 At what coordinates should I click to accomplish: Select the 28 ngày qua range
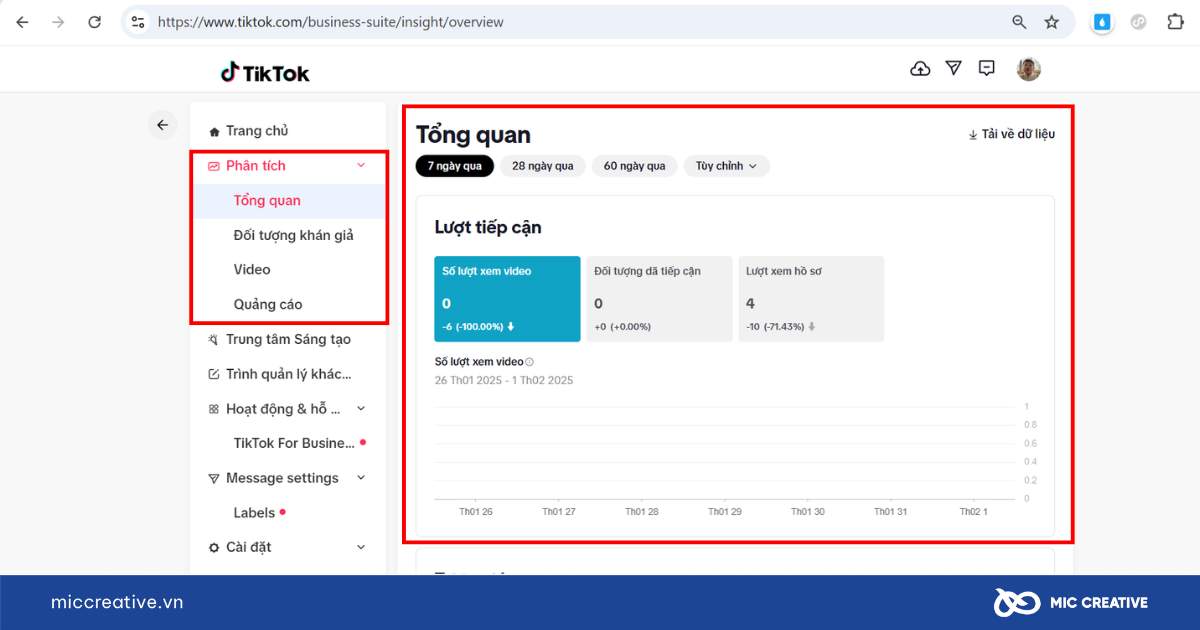543,166
